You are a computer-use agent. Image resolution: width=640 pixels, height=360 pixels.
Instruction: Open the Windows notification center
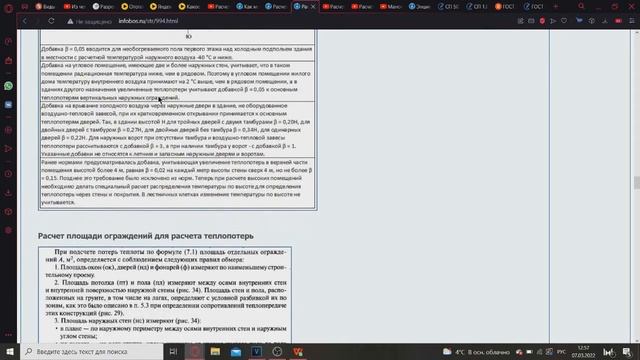coord(627,352)
